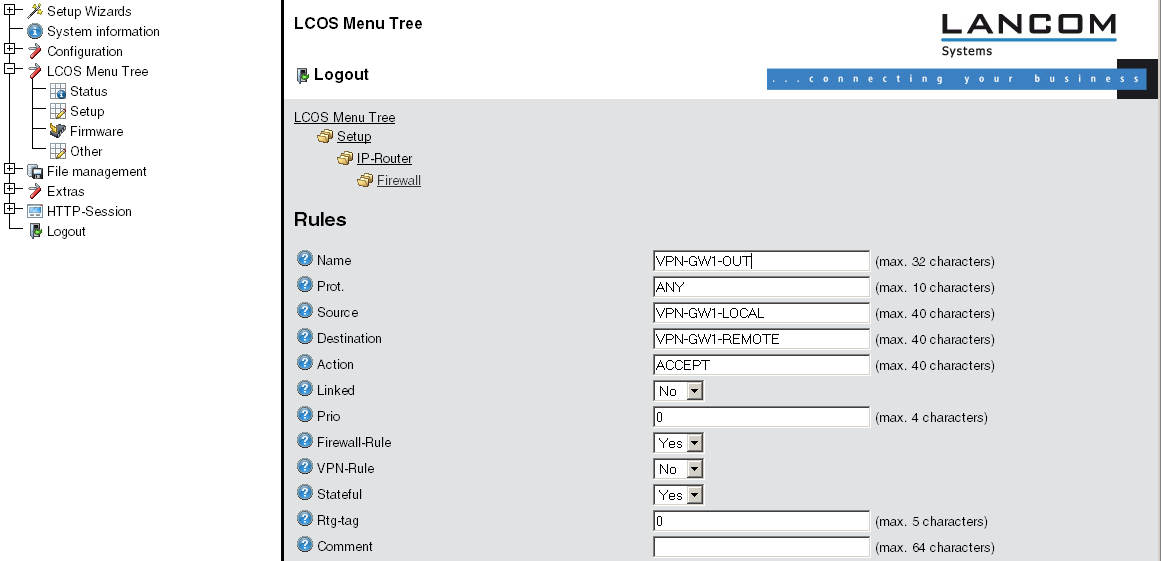This screenshot has width=1161, height=561.
Task: Open the IP-Router breadcrumb link
Action: pos(384,158)
